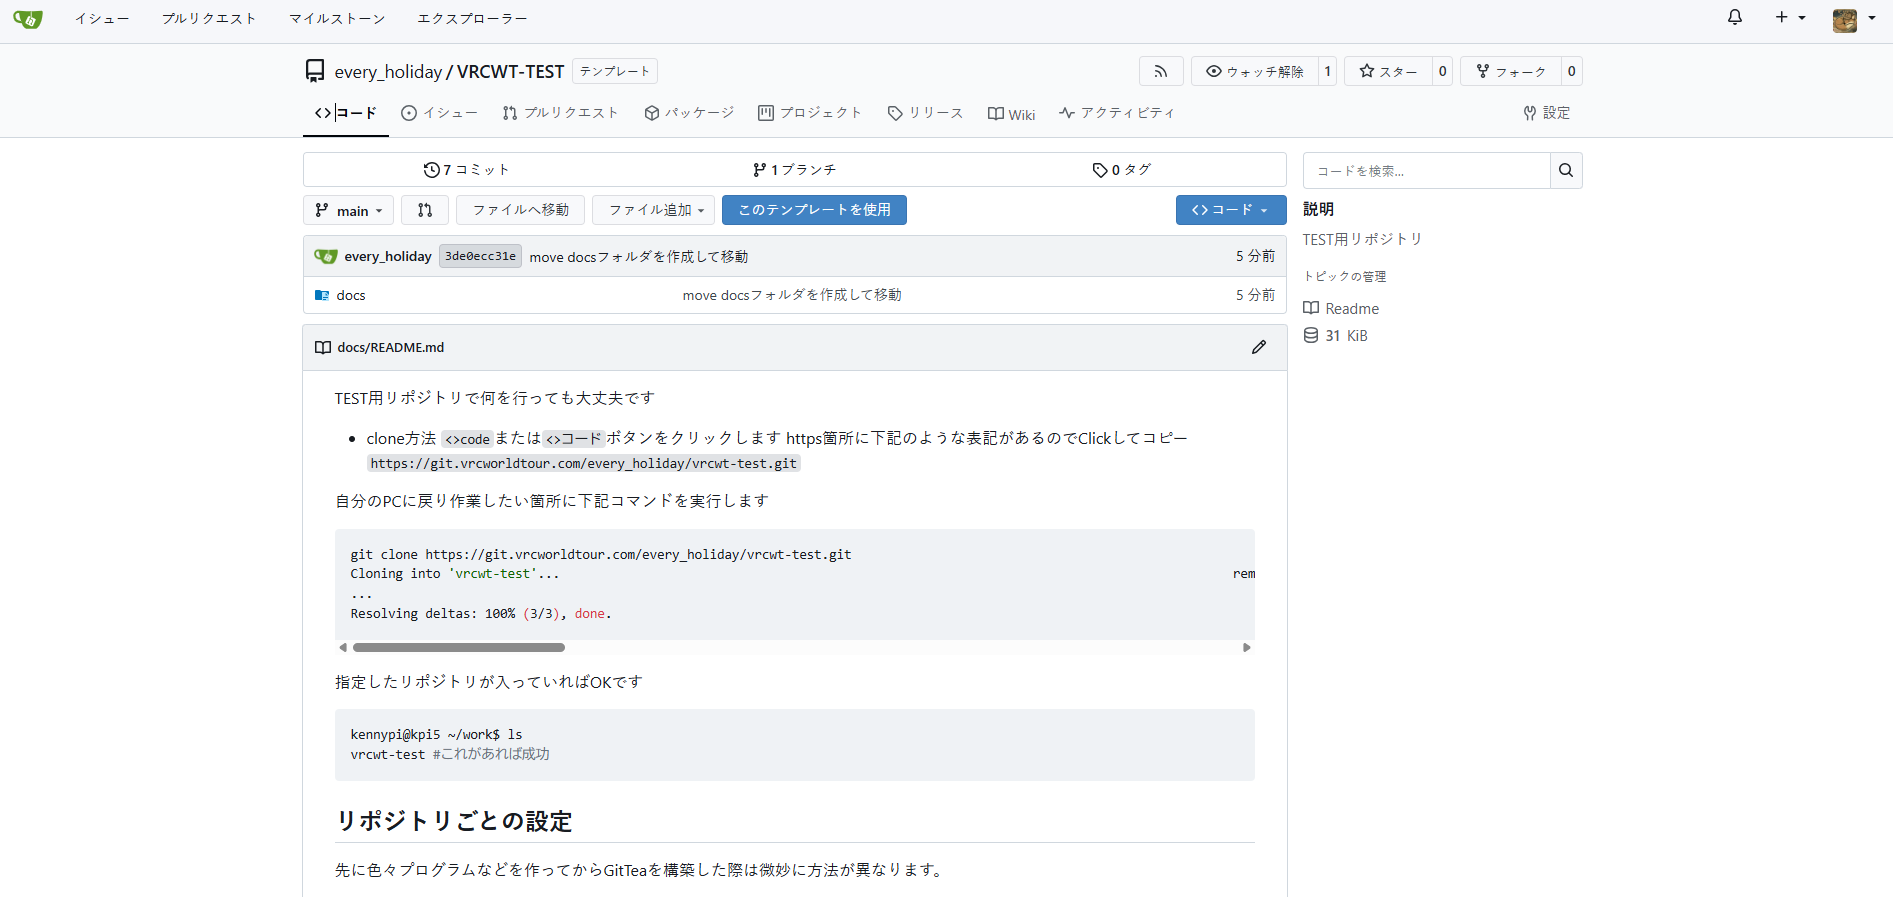This screenshot has width=1893, height=897.
Task: Click the 7 commits history link
Action: pyautogui.click(x=467, y=170)
